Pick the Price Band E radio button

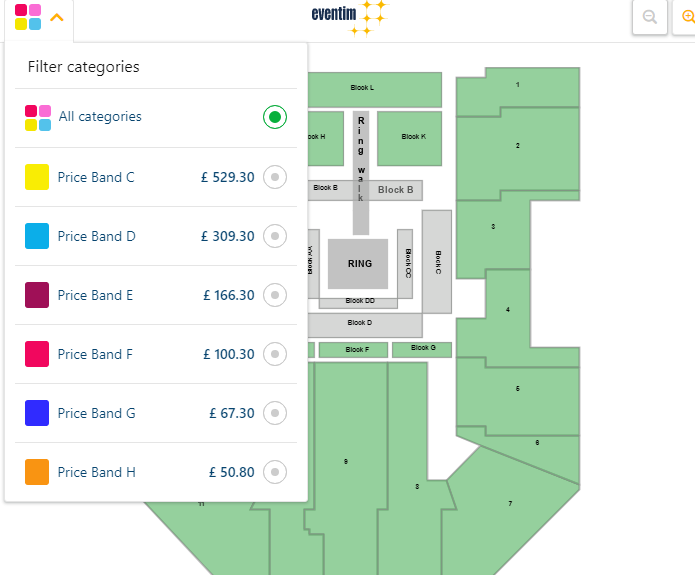275,295
